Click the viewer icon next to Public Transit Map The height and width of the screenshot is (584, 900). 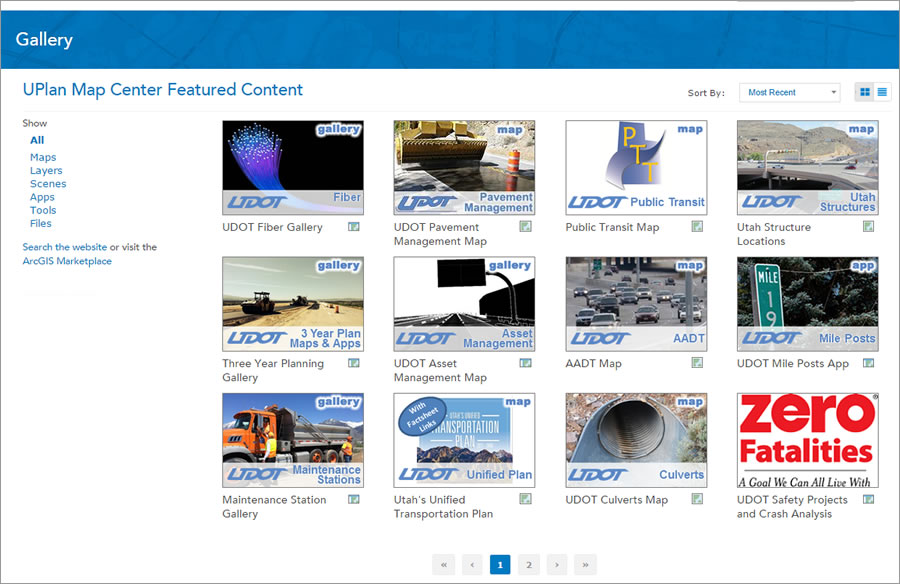pyautogui.click(x=696, y=227)
